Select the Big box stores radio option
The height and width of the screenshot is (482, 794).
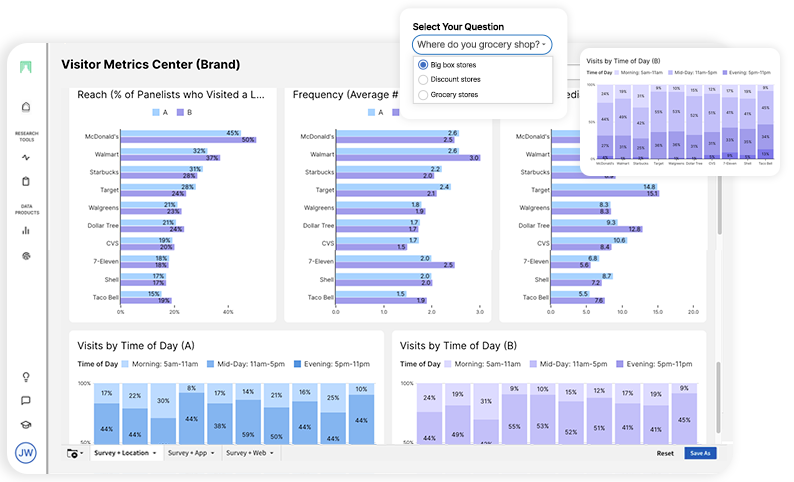click(423, 65)
